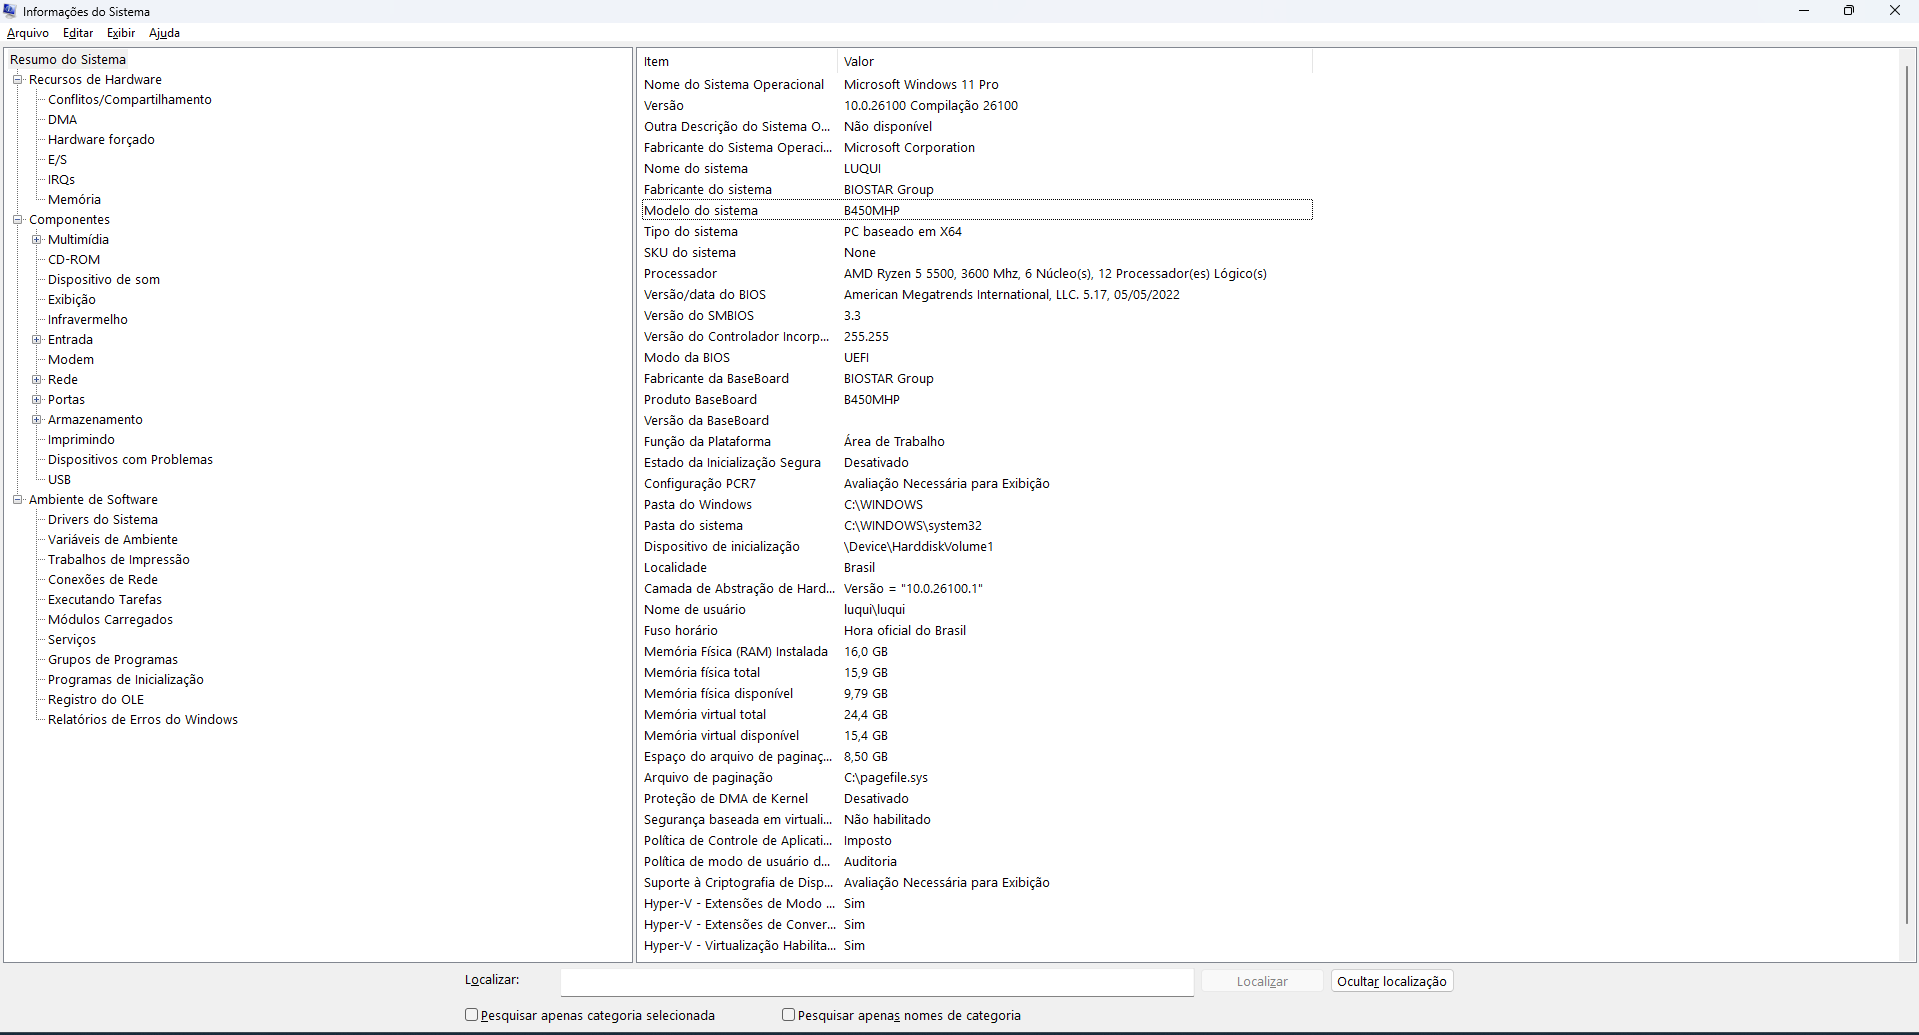The height and width of the screenshot is (1035, 1919).
Task: Click the 'Nome do Sistema Operacional' row
Action: tap(977, 85)
